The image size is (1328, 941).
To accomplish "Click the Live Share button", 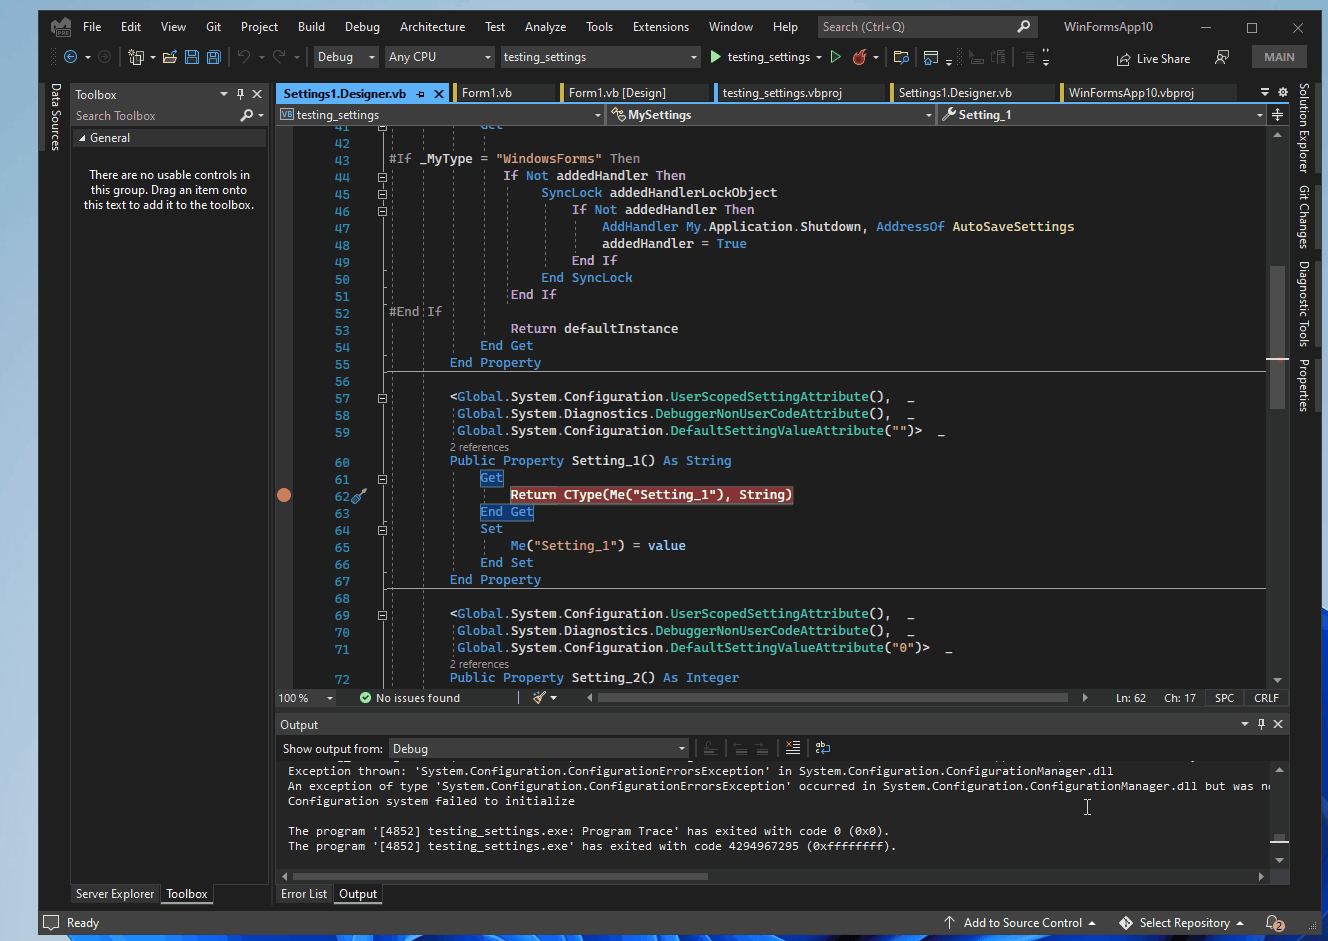I will [x=1153, y=58].
